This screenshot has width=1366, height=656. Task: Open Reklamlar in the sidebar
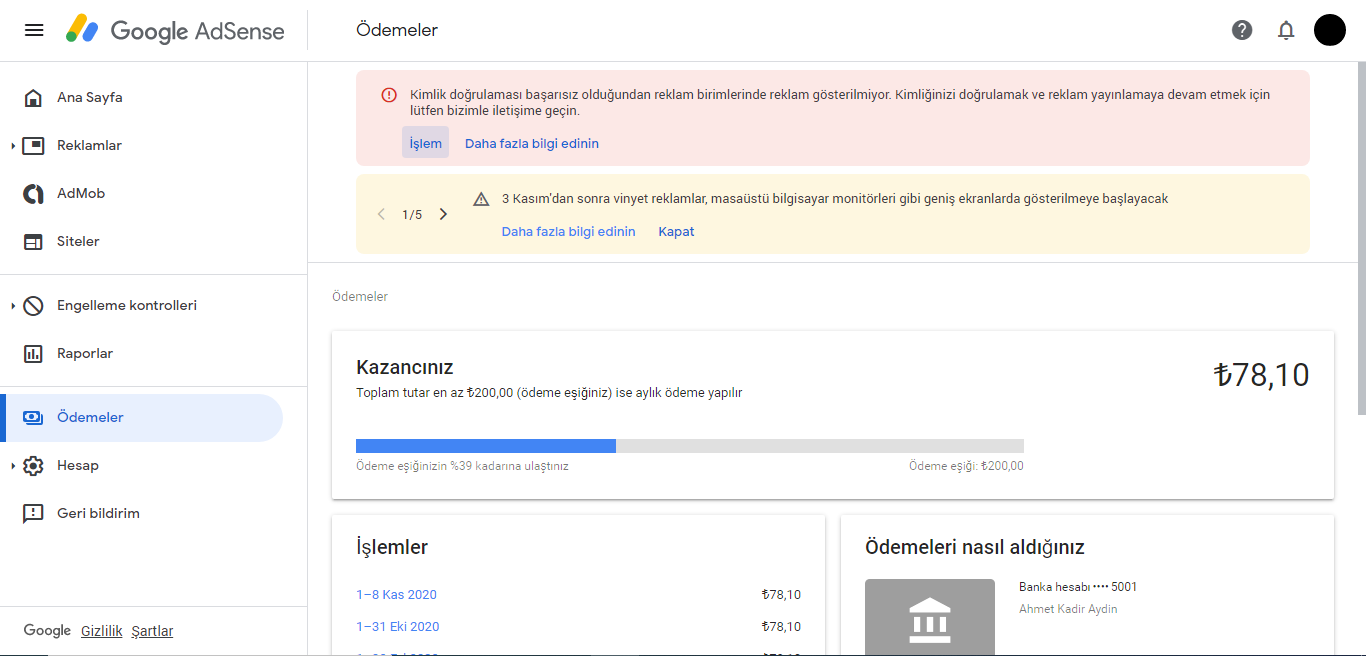tap(142, 145)
